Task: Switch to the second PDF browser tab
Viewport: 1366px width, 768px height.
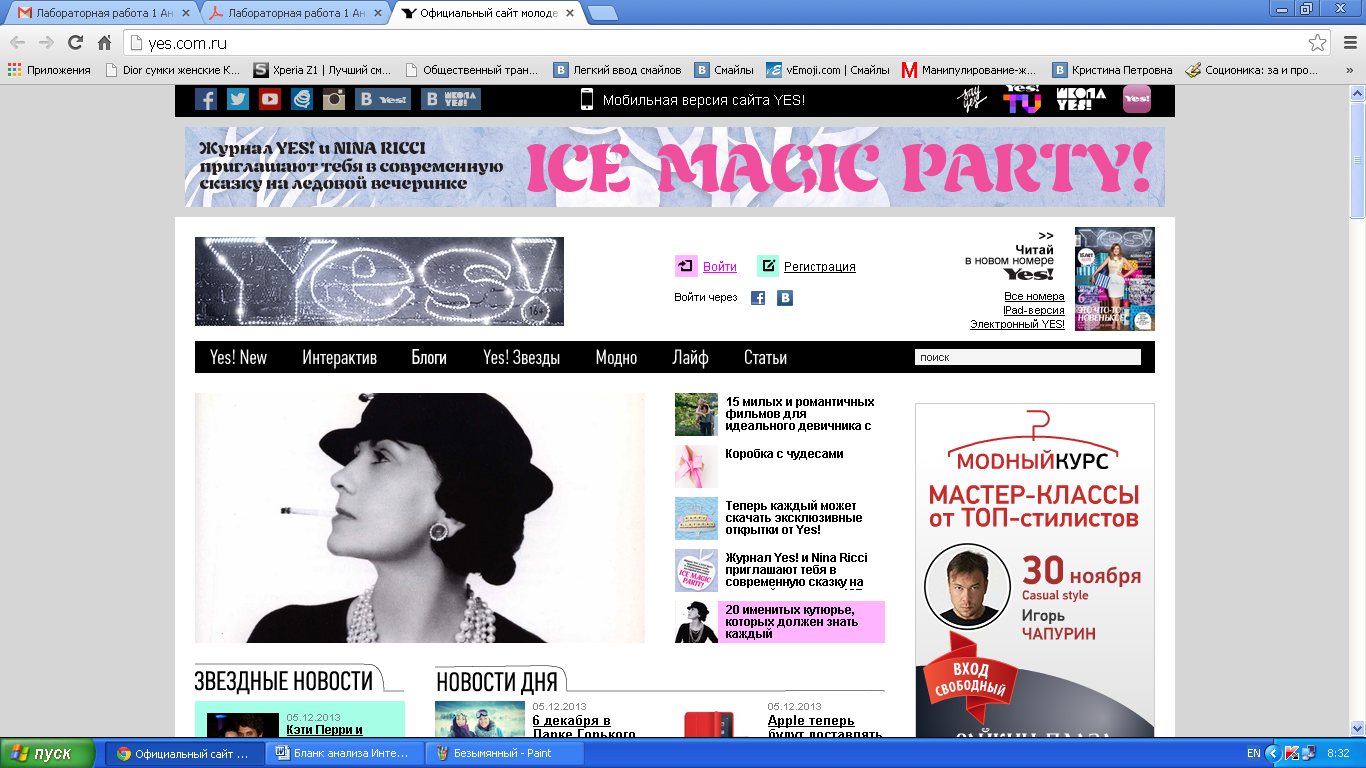Action: pyautogui.click(x=295, y=13)
